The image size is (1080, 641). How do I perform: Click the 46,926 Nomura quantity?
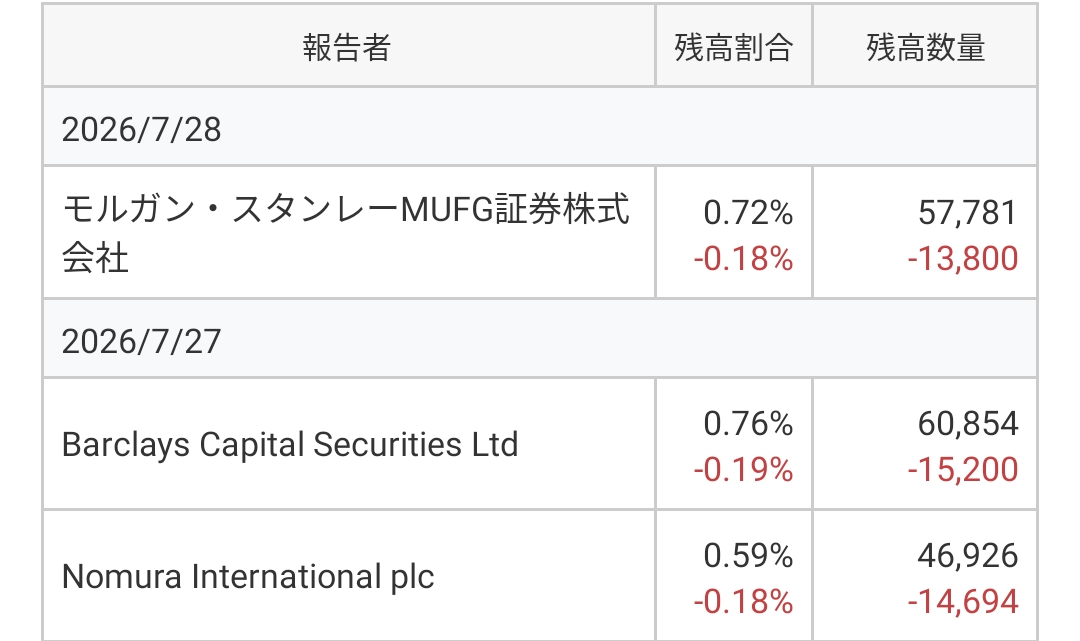tap(968, 556)
